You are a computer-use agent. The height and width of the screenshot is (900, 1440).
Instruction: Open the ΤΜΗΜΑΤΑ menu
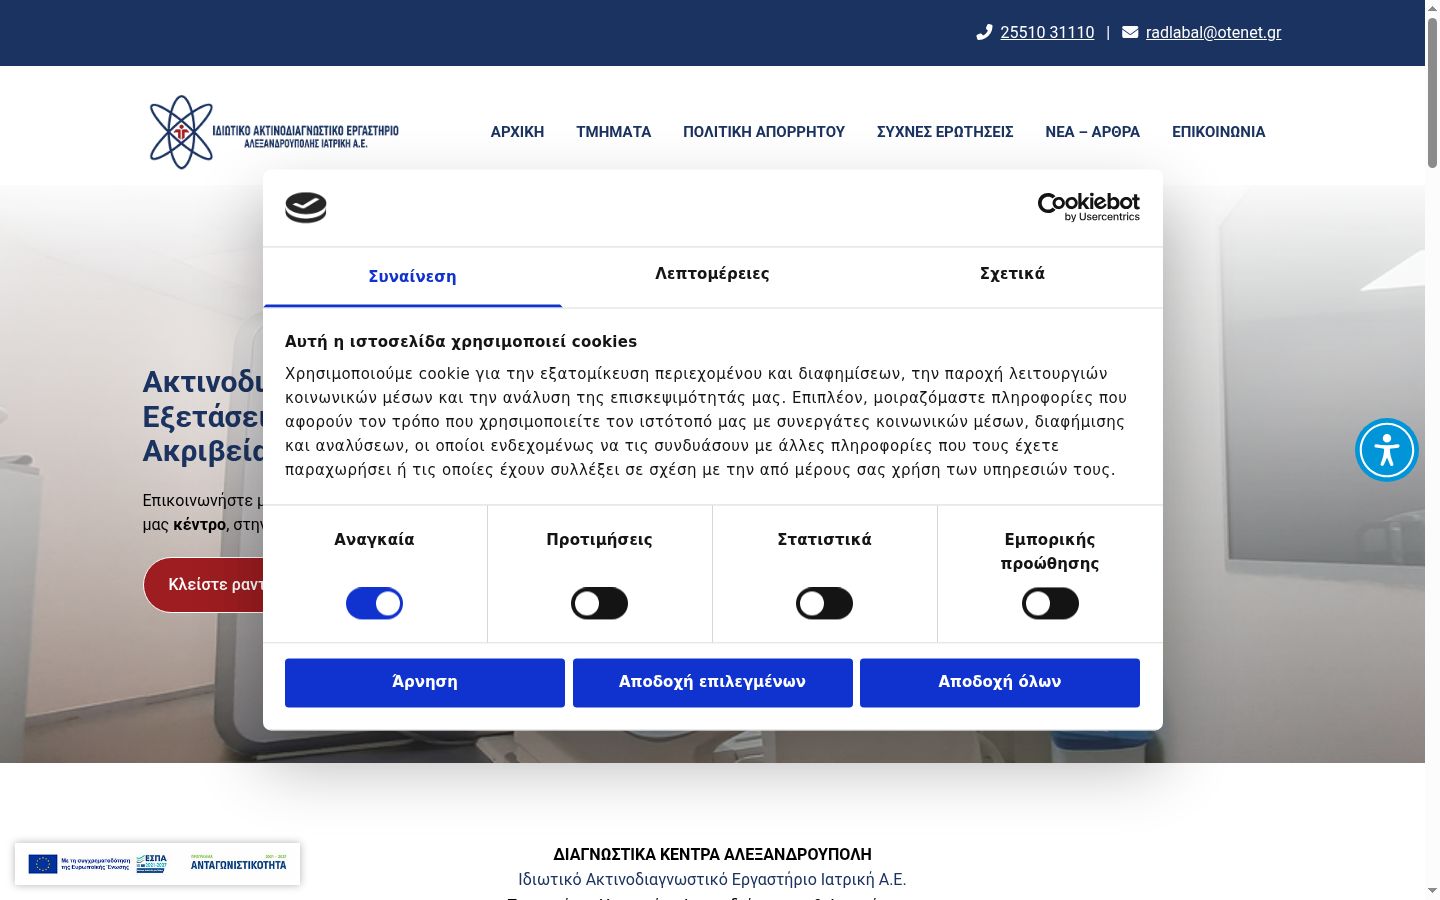[613, 132]
